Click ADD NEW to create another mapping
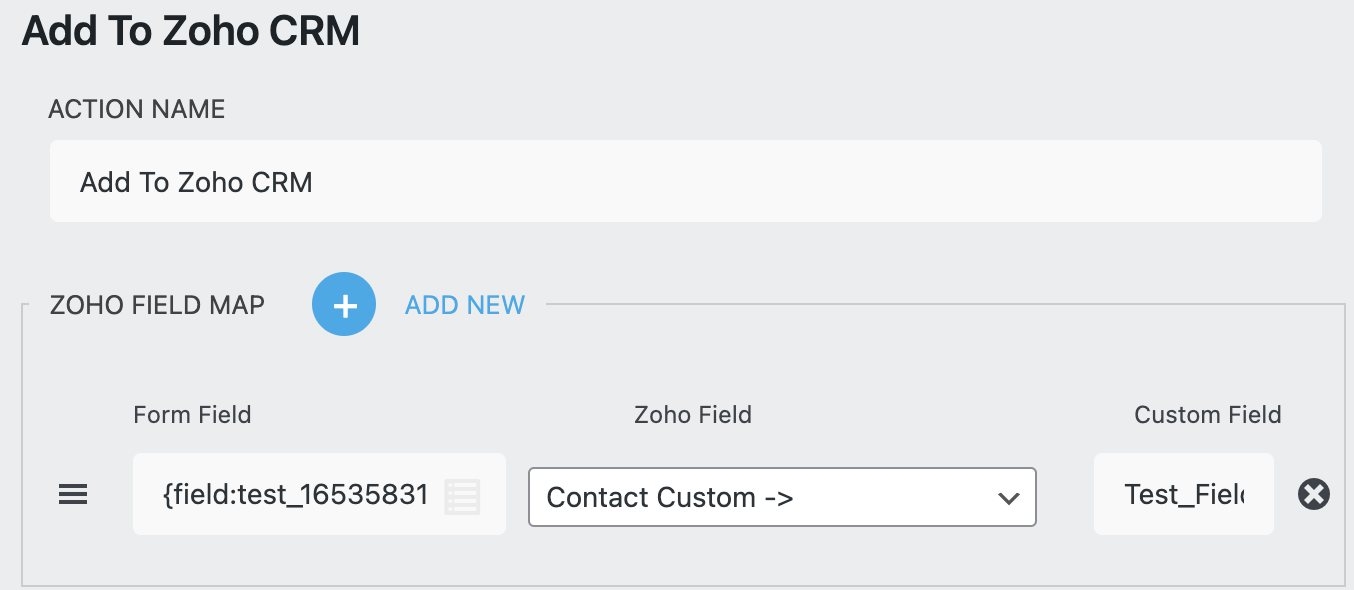 pos(464,305)
